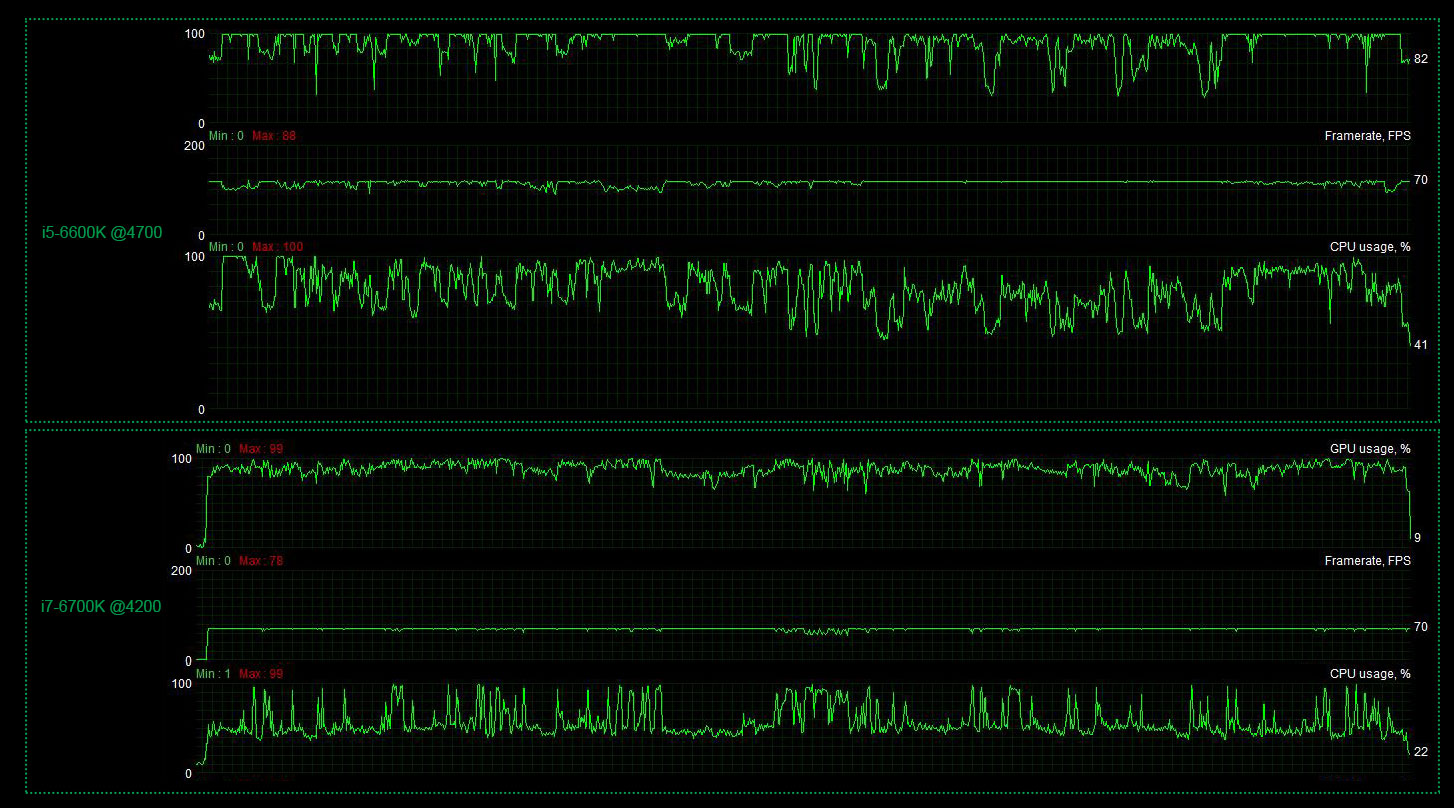Click the "i7-6700K @4200" processor label
1454x808 pixels.
(x=101, y=606)
